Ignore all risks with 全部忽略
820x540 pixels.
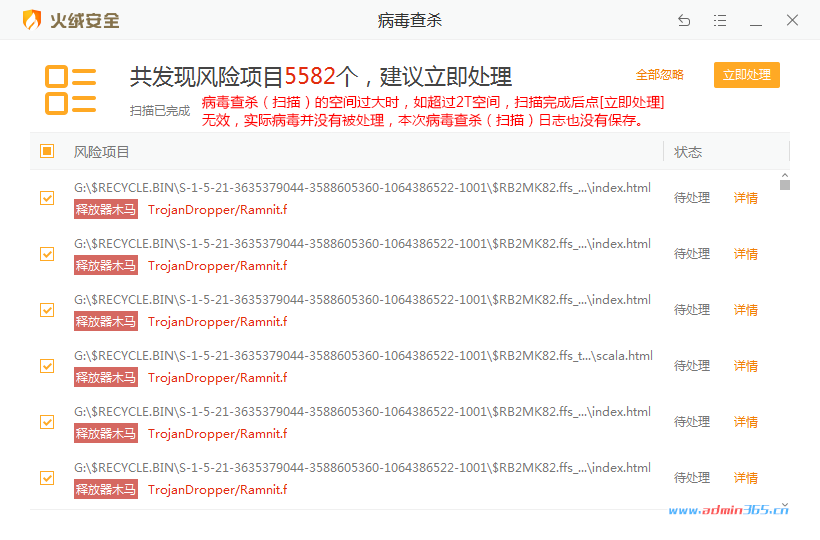coord(659,75)
